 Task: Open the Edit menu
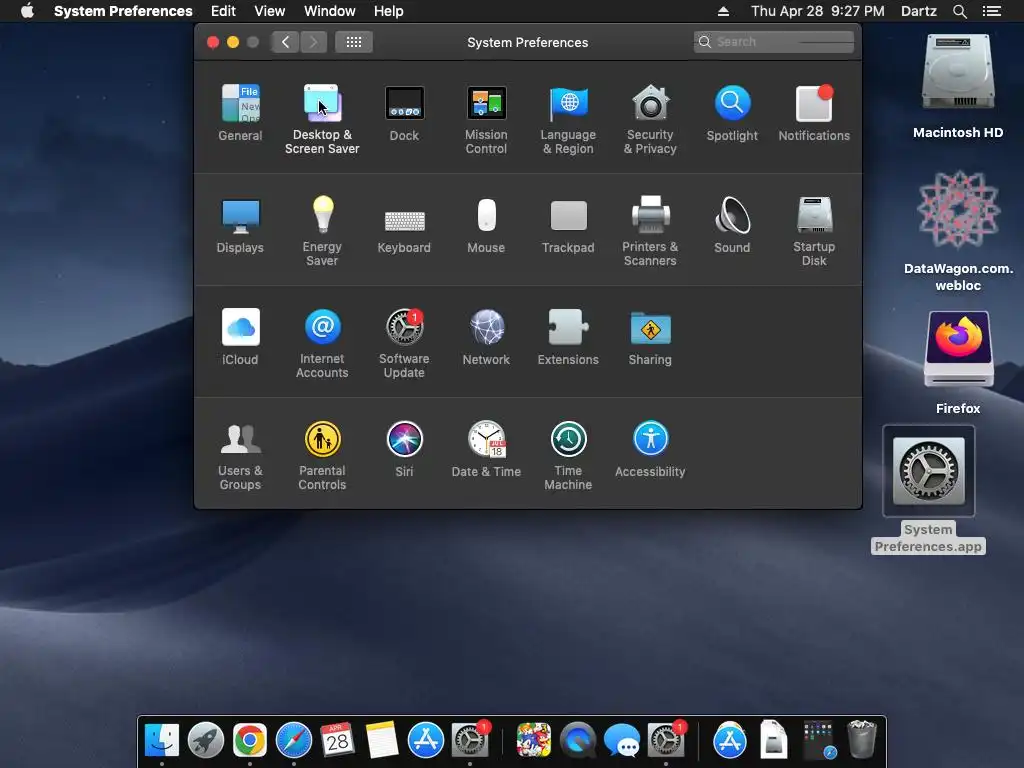223,11
